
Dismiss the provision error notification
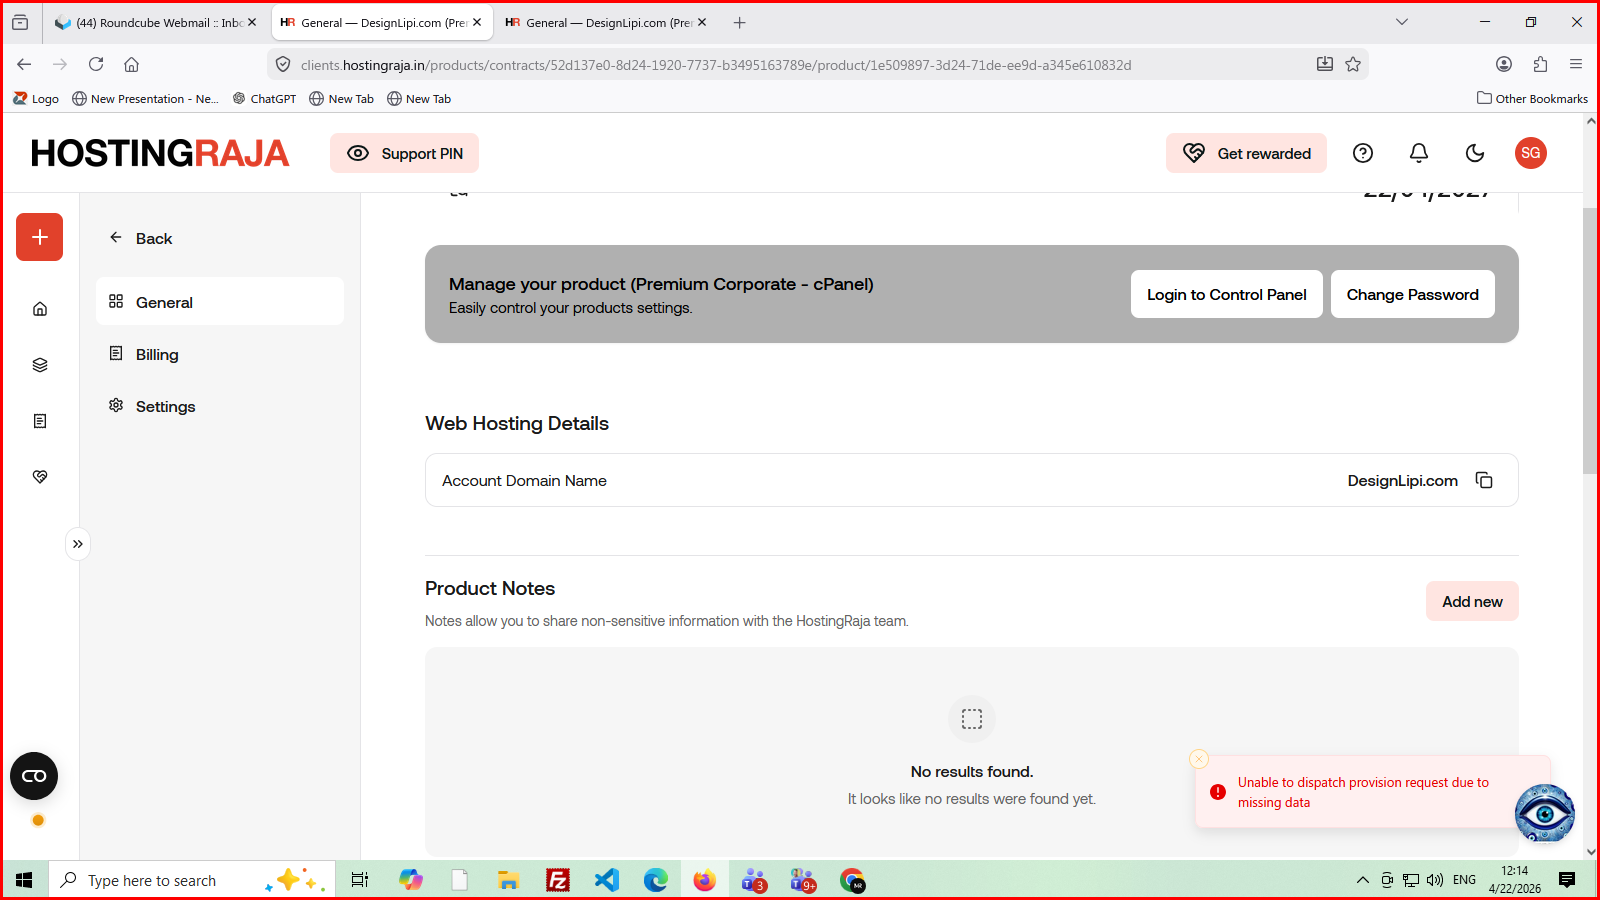click(x=1199, y=759)
